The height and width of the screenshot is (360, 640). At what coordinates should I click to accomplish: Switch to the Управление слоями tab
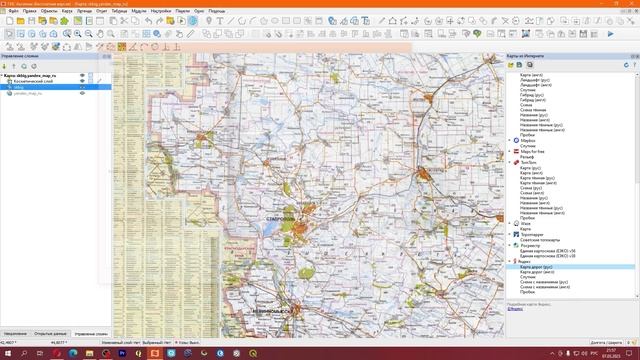tap(91, 334)
